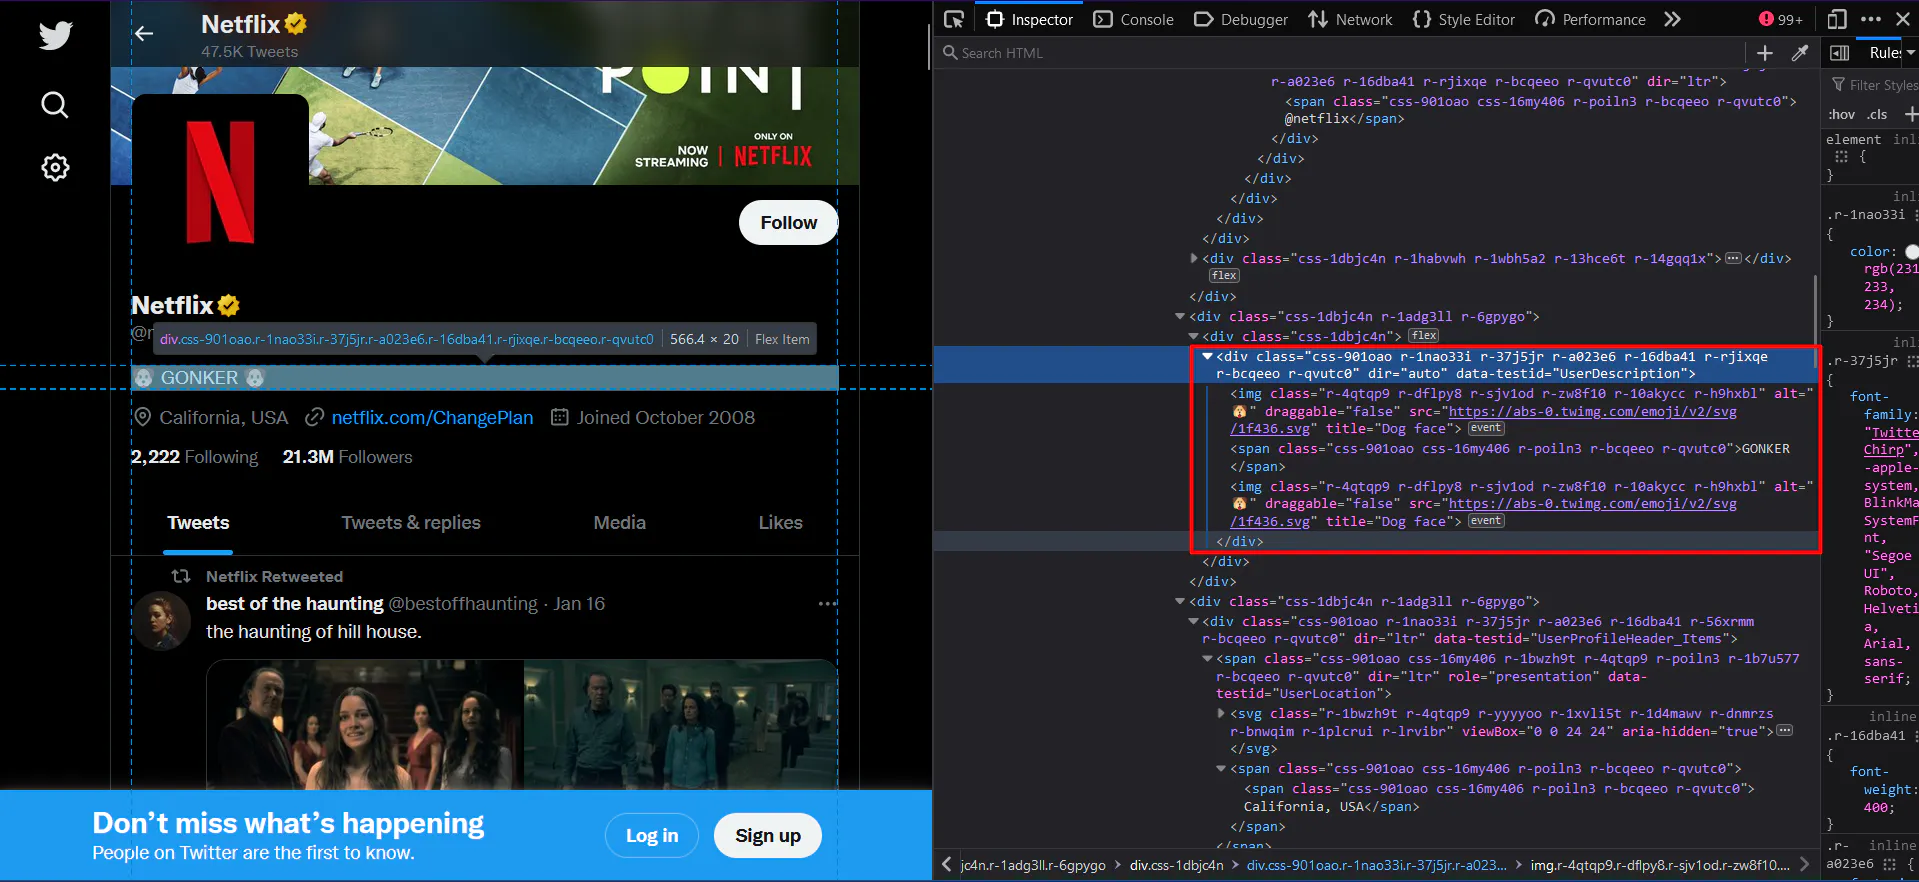Viewport: 1919px width, 882px height.
Task: Open the netflix.com/ChangePlan link
Action: pyautogui.click(x=432, y=418)
